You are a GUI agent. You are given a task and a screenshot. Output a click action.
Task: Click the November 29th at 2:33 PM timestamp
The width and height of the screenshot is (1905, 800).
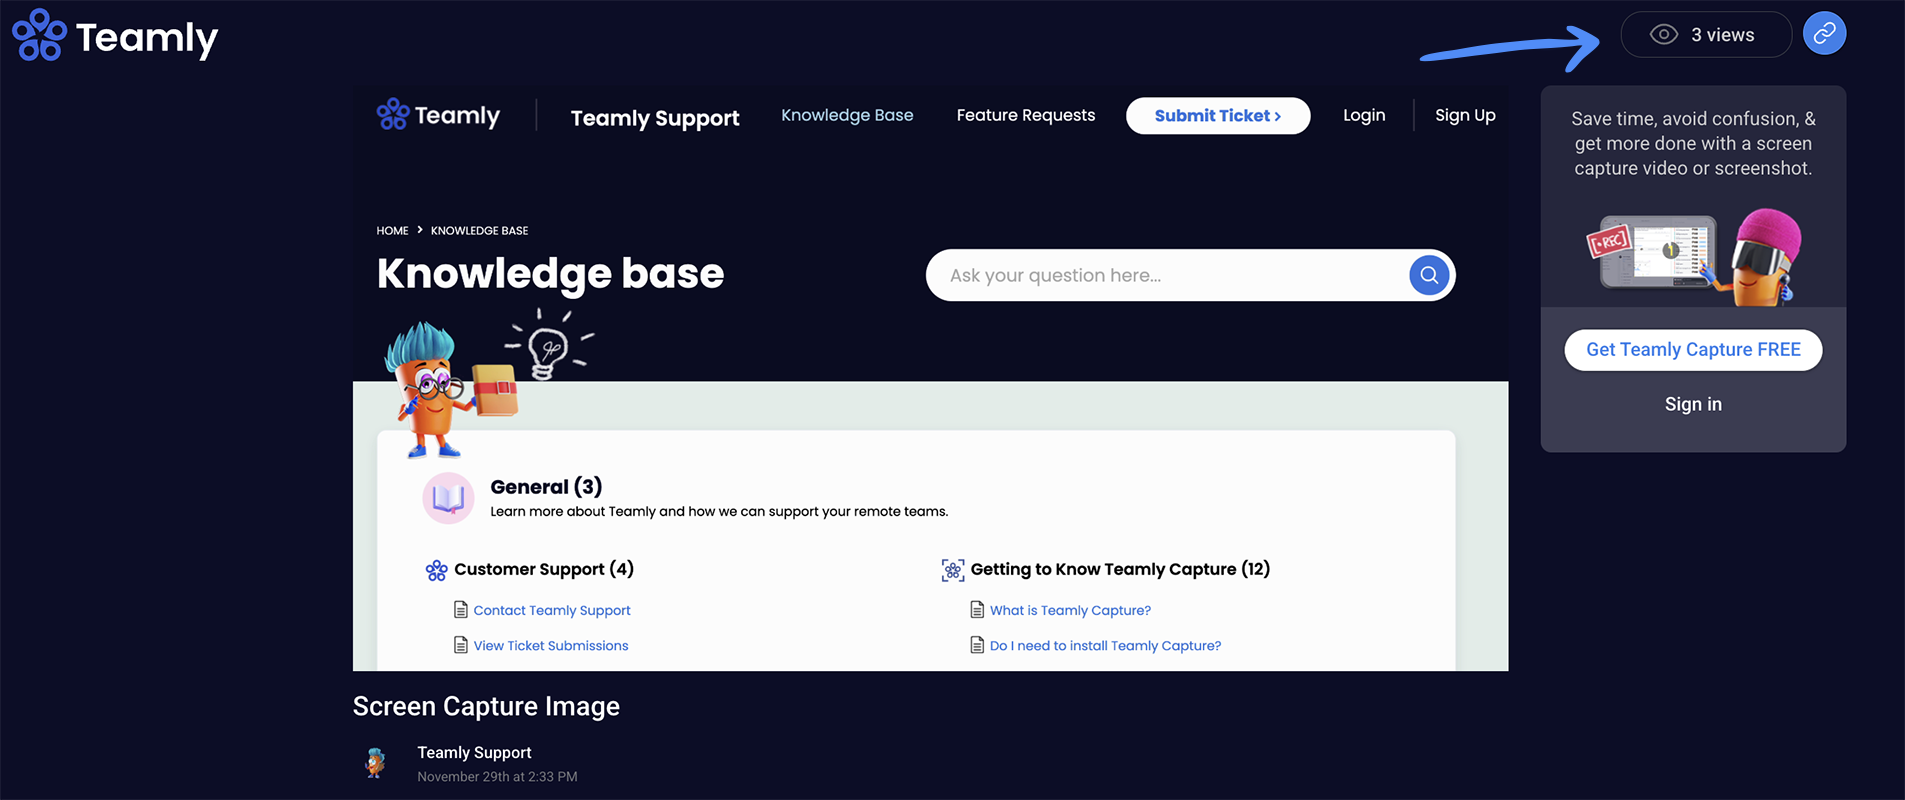tap(497, 777)
